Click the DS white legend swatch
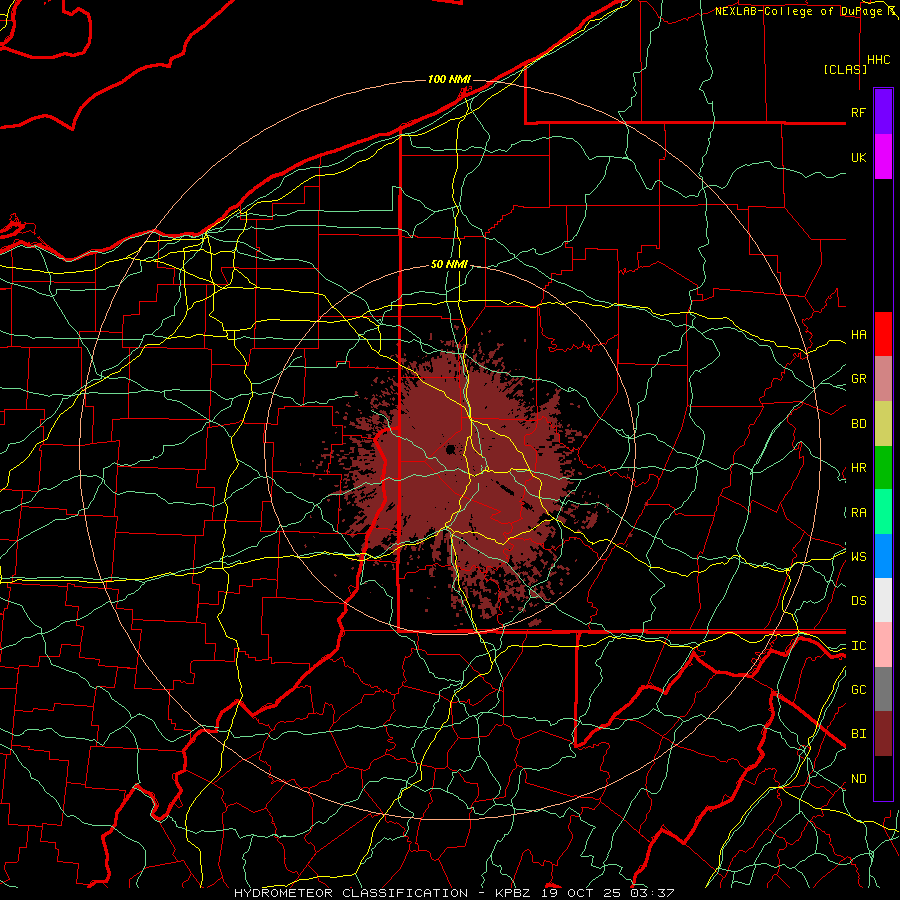 coord(883,600)
